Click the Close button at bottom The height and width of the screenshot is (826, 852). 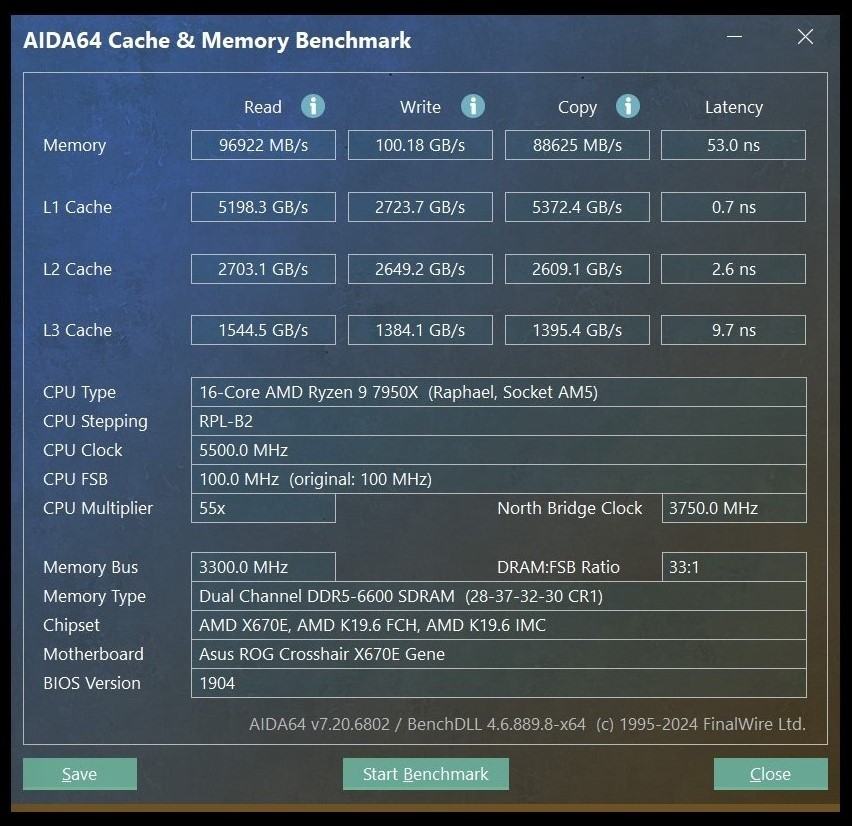click(770, 774)
